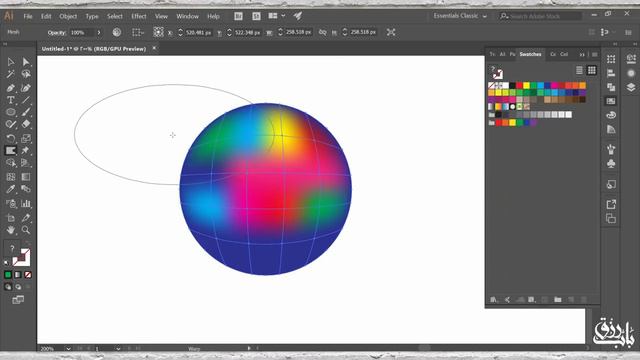This screenshot has width=640, height=360.
Task: Open the Essentials Classic workspace dropdown
Action: click(x=460, y=16)
